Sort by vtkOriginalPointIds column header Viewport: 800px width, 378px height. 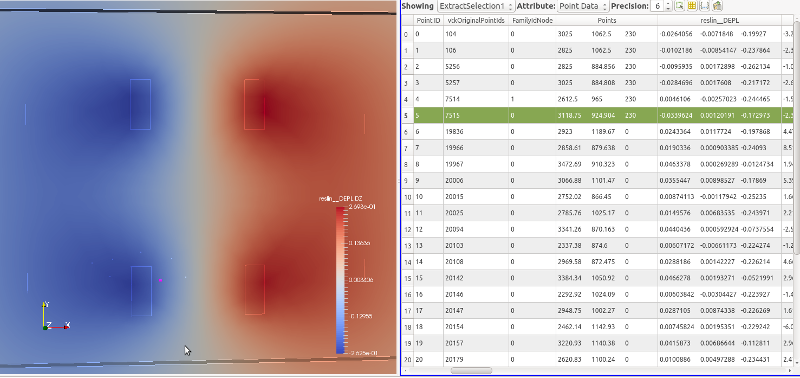click(476, 21)
